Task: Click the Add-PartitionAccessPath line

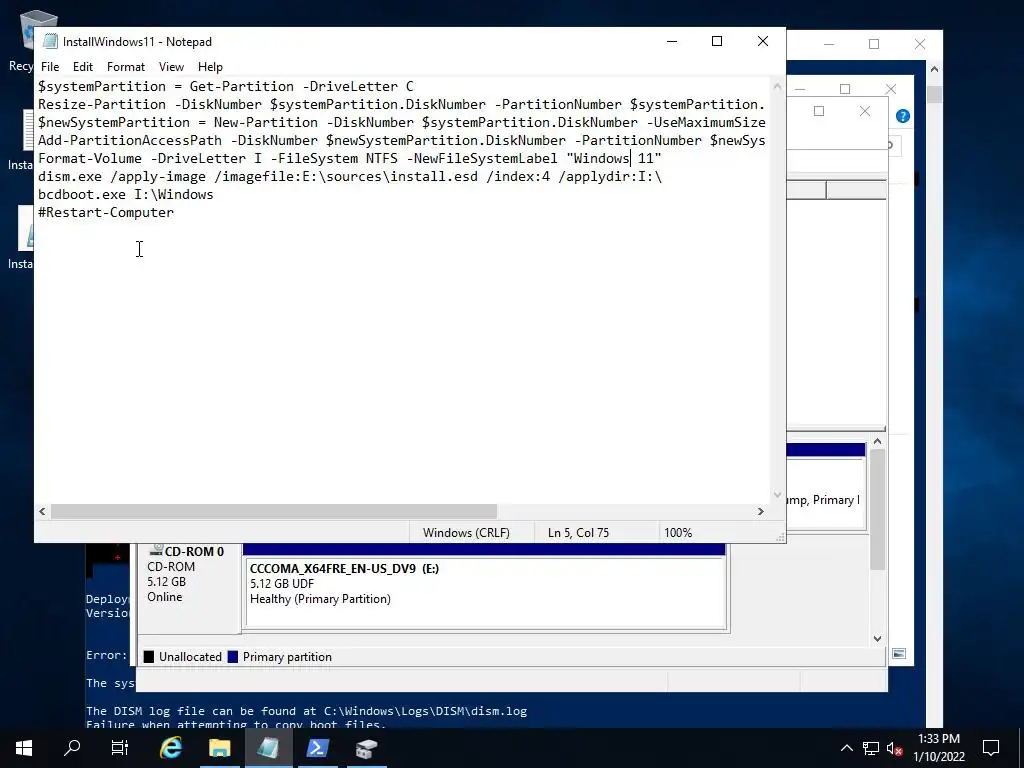Action: point(401,140)
